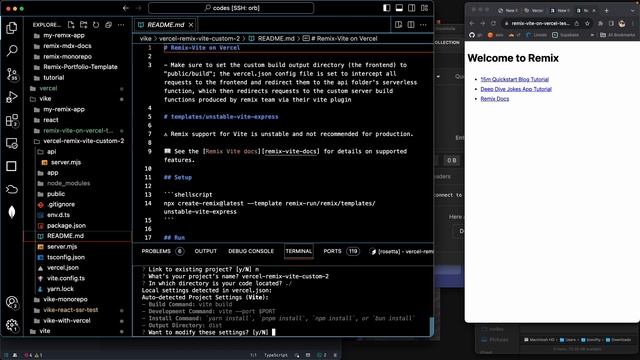
Task: Open Deep Dive Jokes App Tutorial link
Action: click(516, 89)
